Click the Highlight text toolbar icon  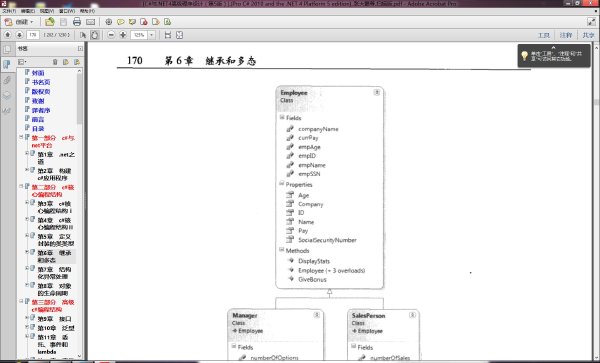click(132, 22)
